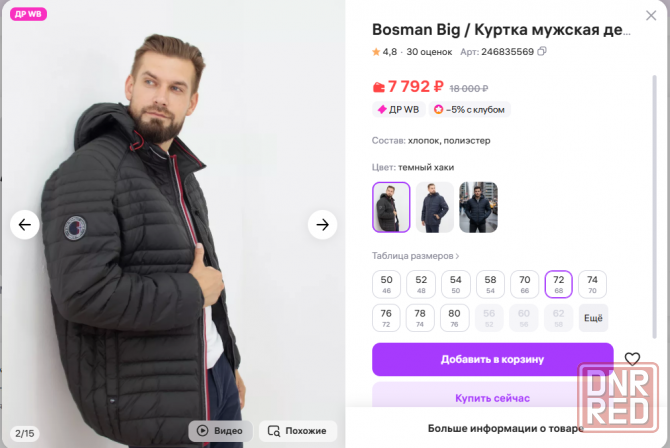Copy the article number 246835569
This screenshot has height=448, width=670.
click(542, 52)
